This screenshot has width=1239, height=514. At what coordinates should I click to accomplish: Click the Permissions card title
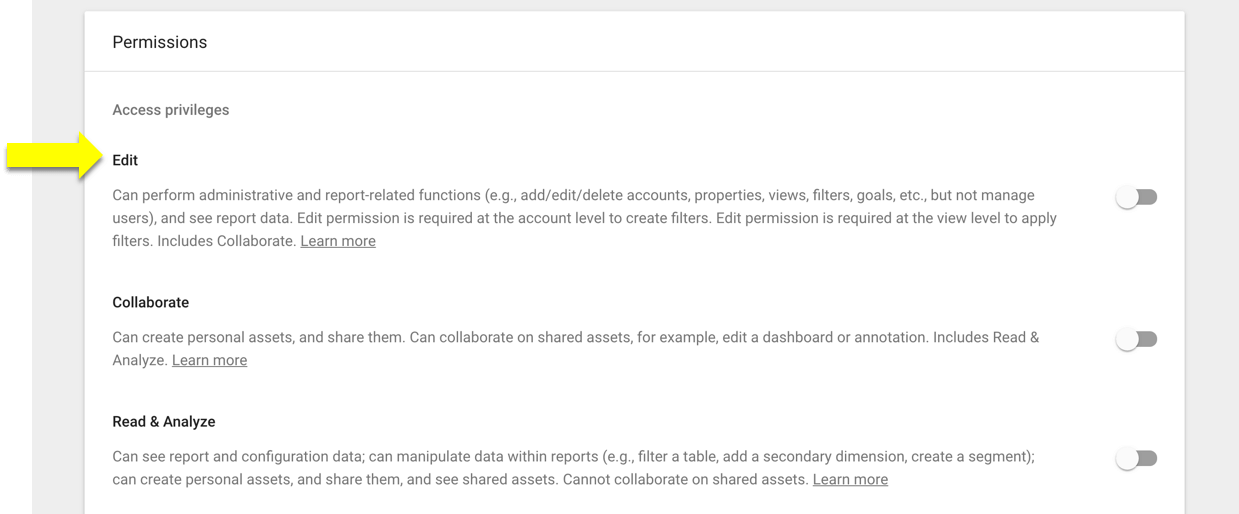pyautogui.click(x=160, y=42)
